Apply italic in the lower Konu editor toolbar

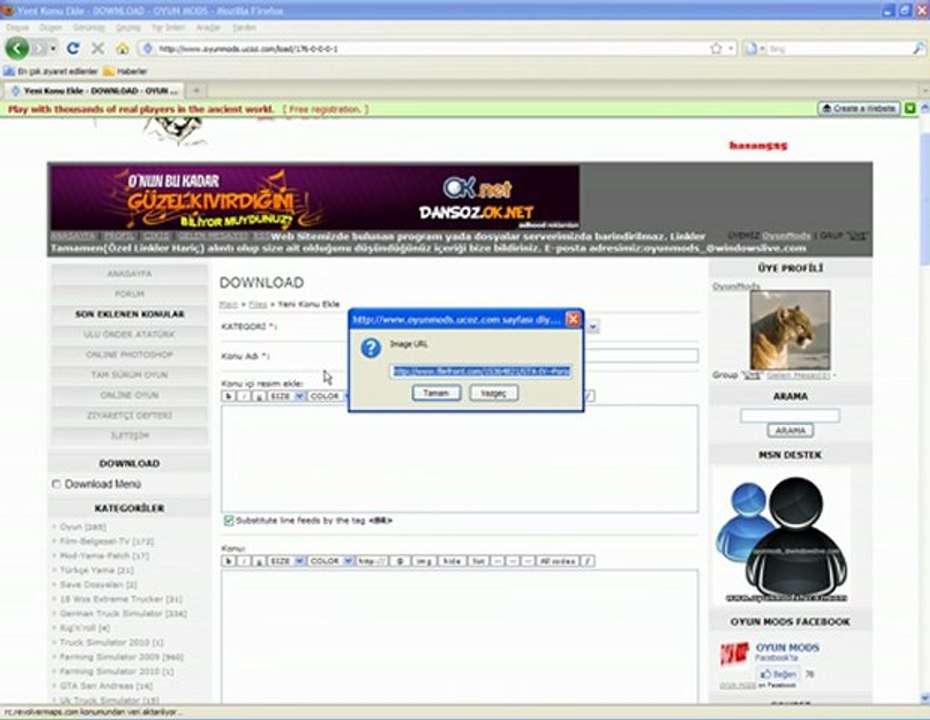(x=244, y=561)
